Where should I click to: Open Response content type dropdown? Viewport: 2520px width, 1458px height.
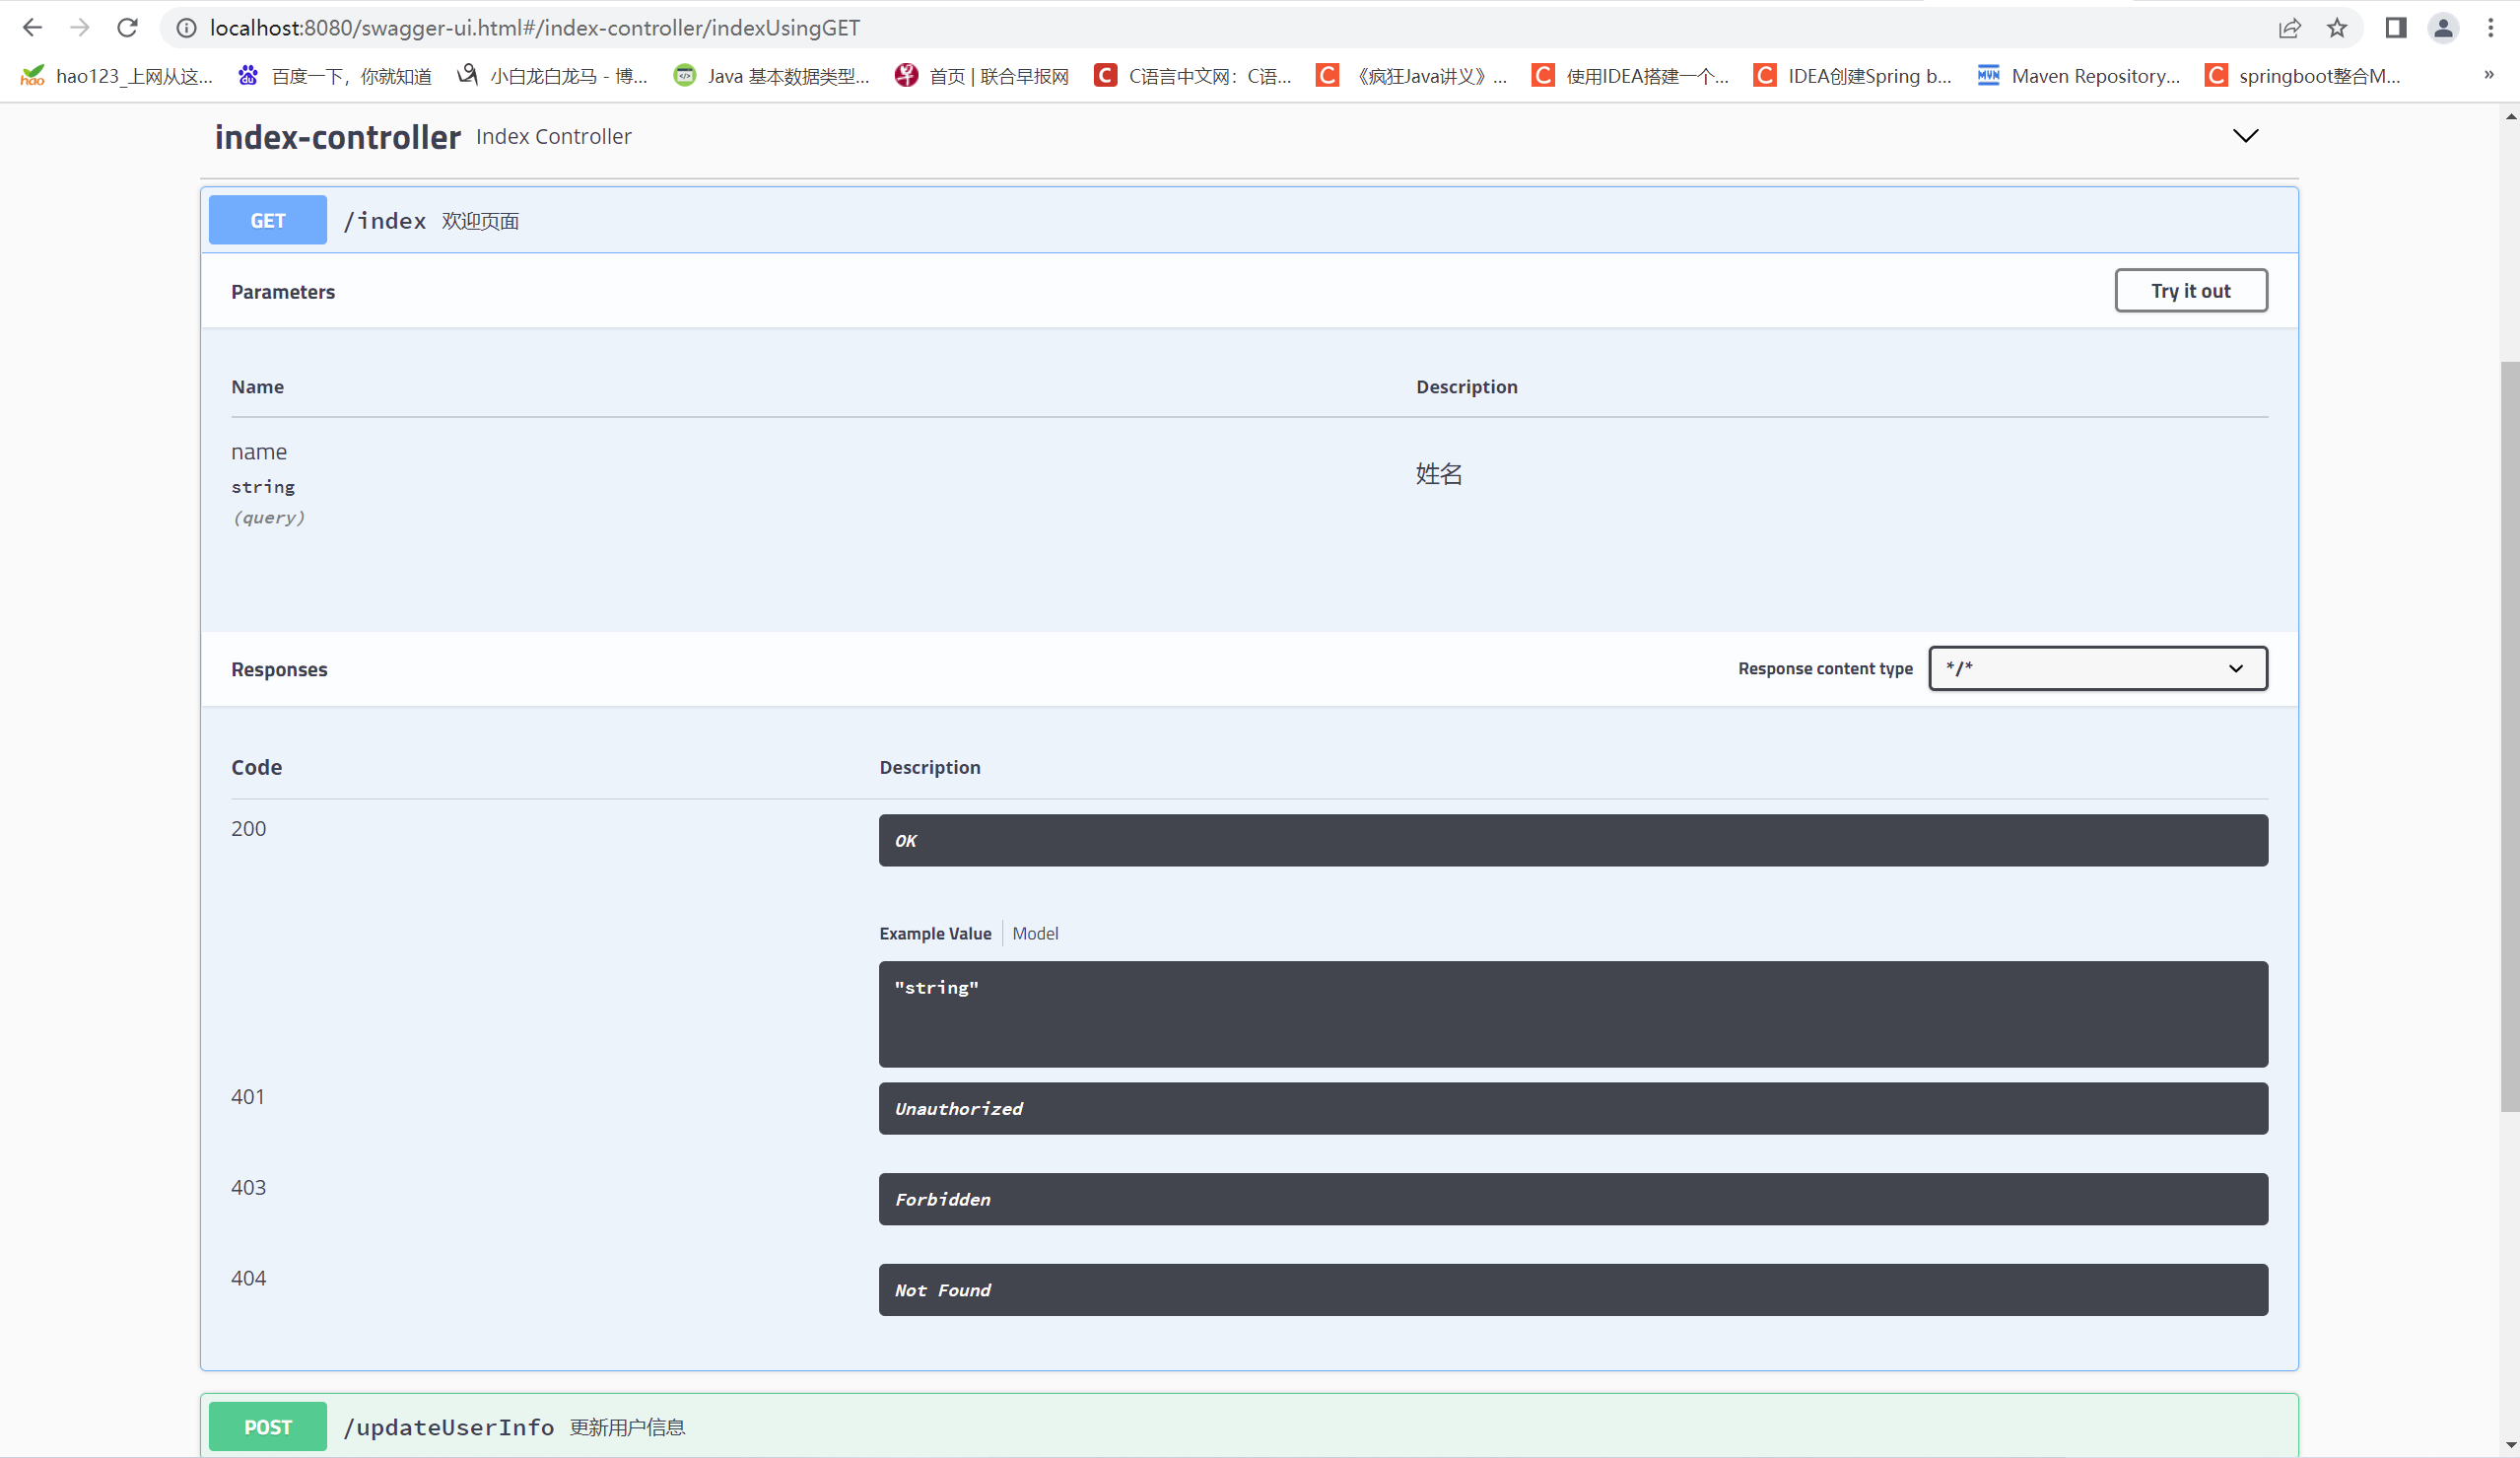click(x=2097, y=668)
